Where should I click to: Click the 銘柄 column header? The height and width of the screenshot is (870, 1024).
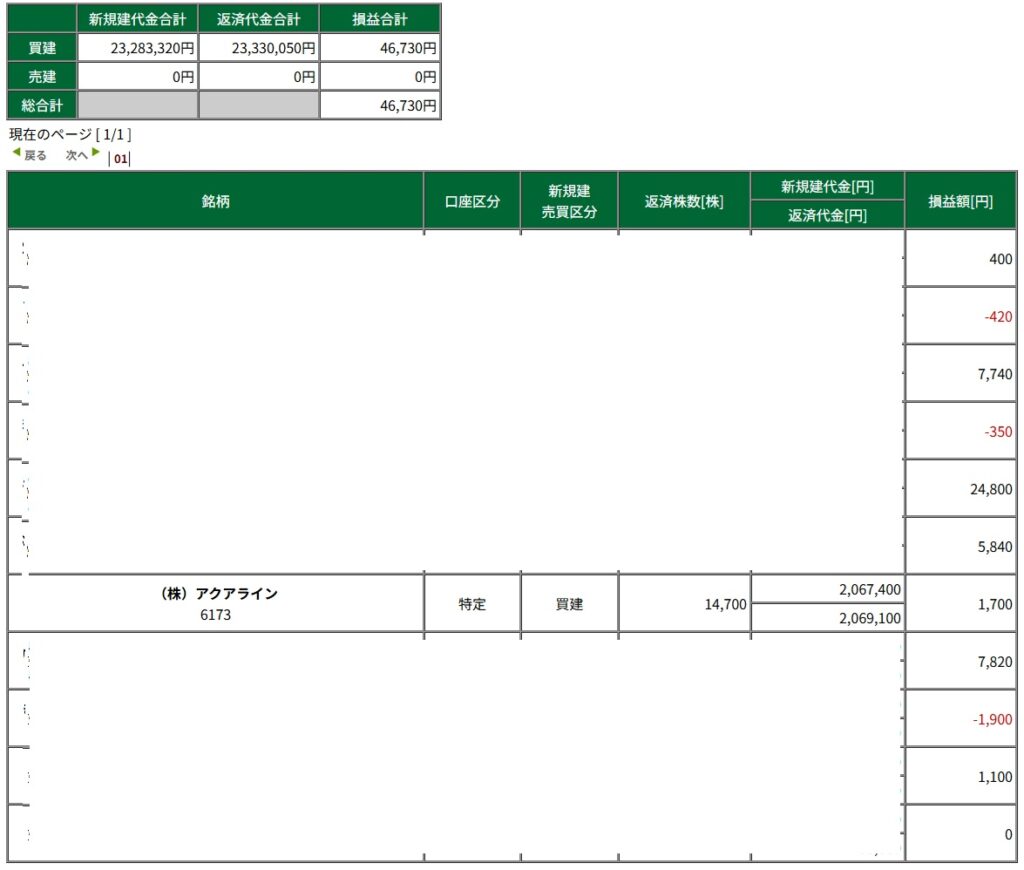coord(216,201)
